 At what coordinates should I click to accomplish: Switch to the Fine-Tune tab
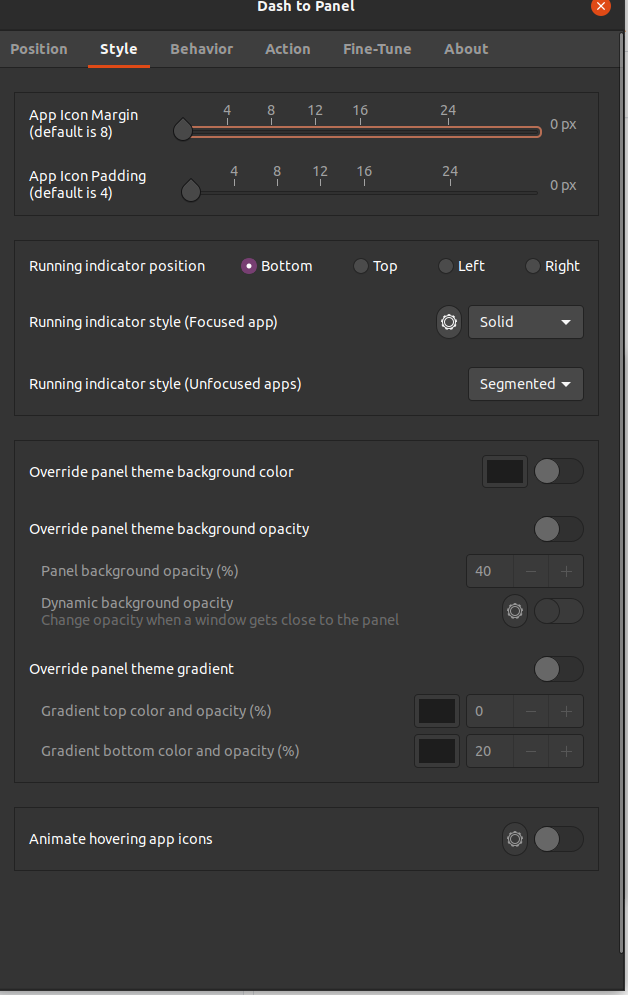pos(377,49)
